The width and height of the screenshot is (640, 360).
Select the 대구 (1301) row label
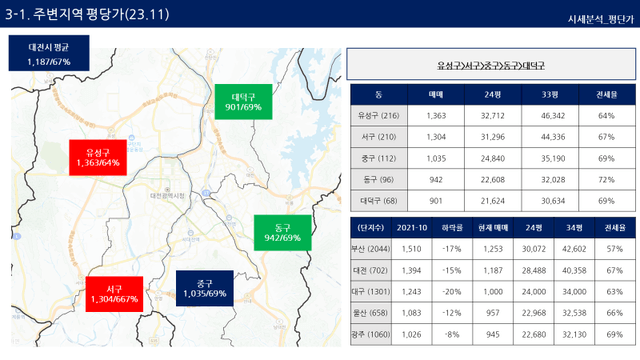371,292
